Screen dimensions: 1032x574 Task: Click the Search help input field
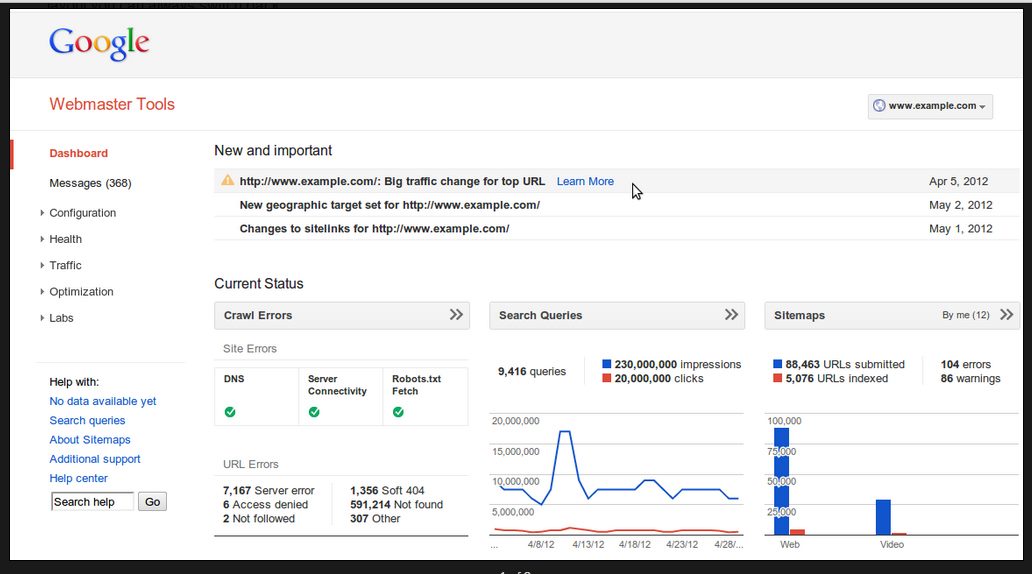(92, 502)
